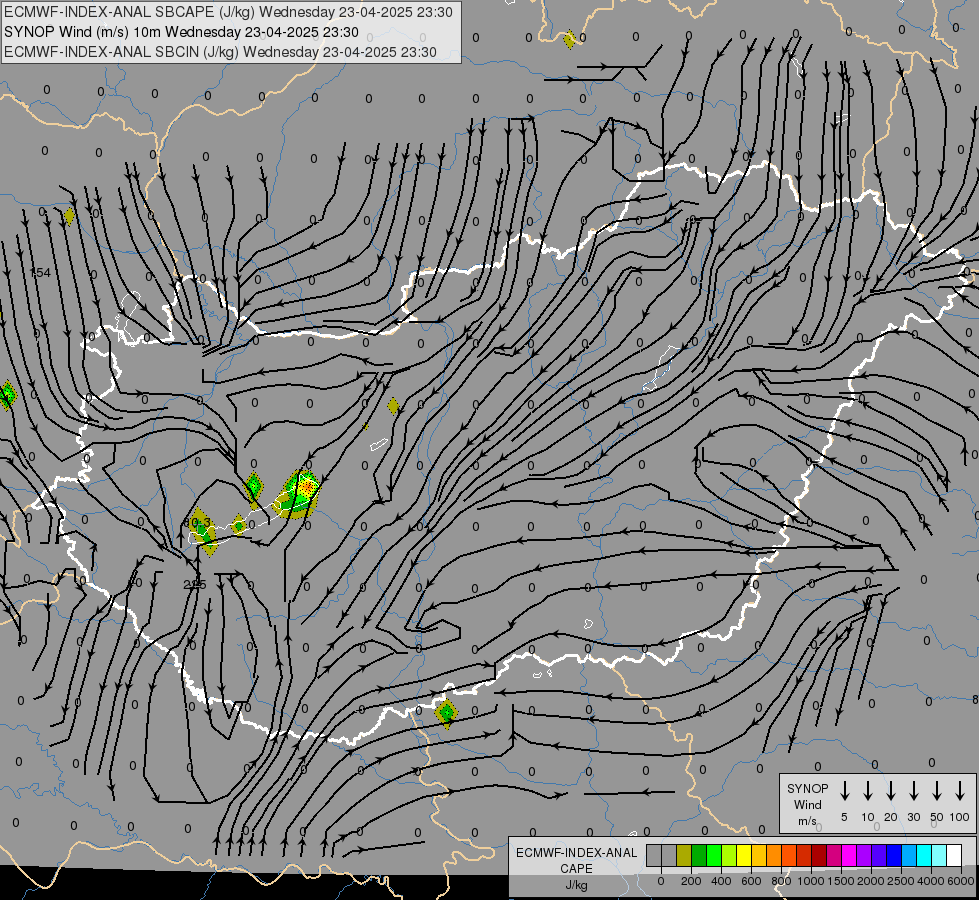Image resolution: width=979 pixels, height=900 pixels.
Task: Click the green CAPE diamond on southern border
Action: pyautogui.click(x=446, y=713)
